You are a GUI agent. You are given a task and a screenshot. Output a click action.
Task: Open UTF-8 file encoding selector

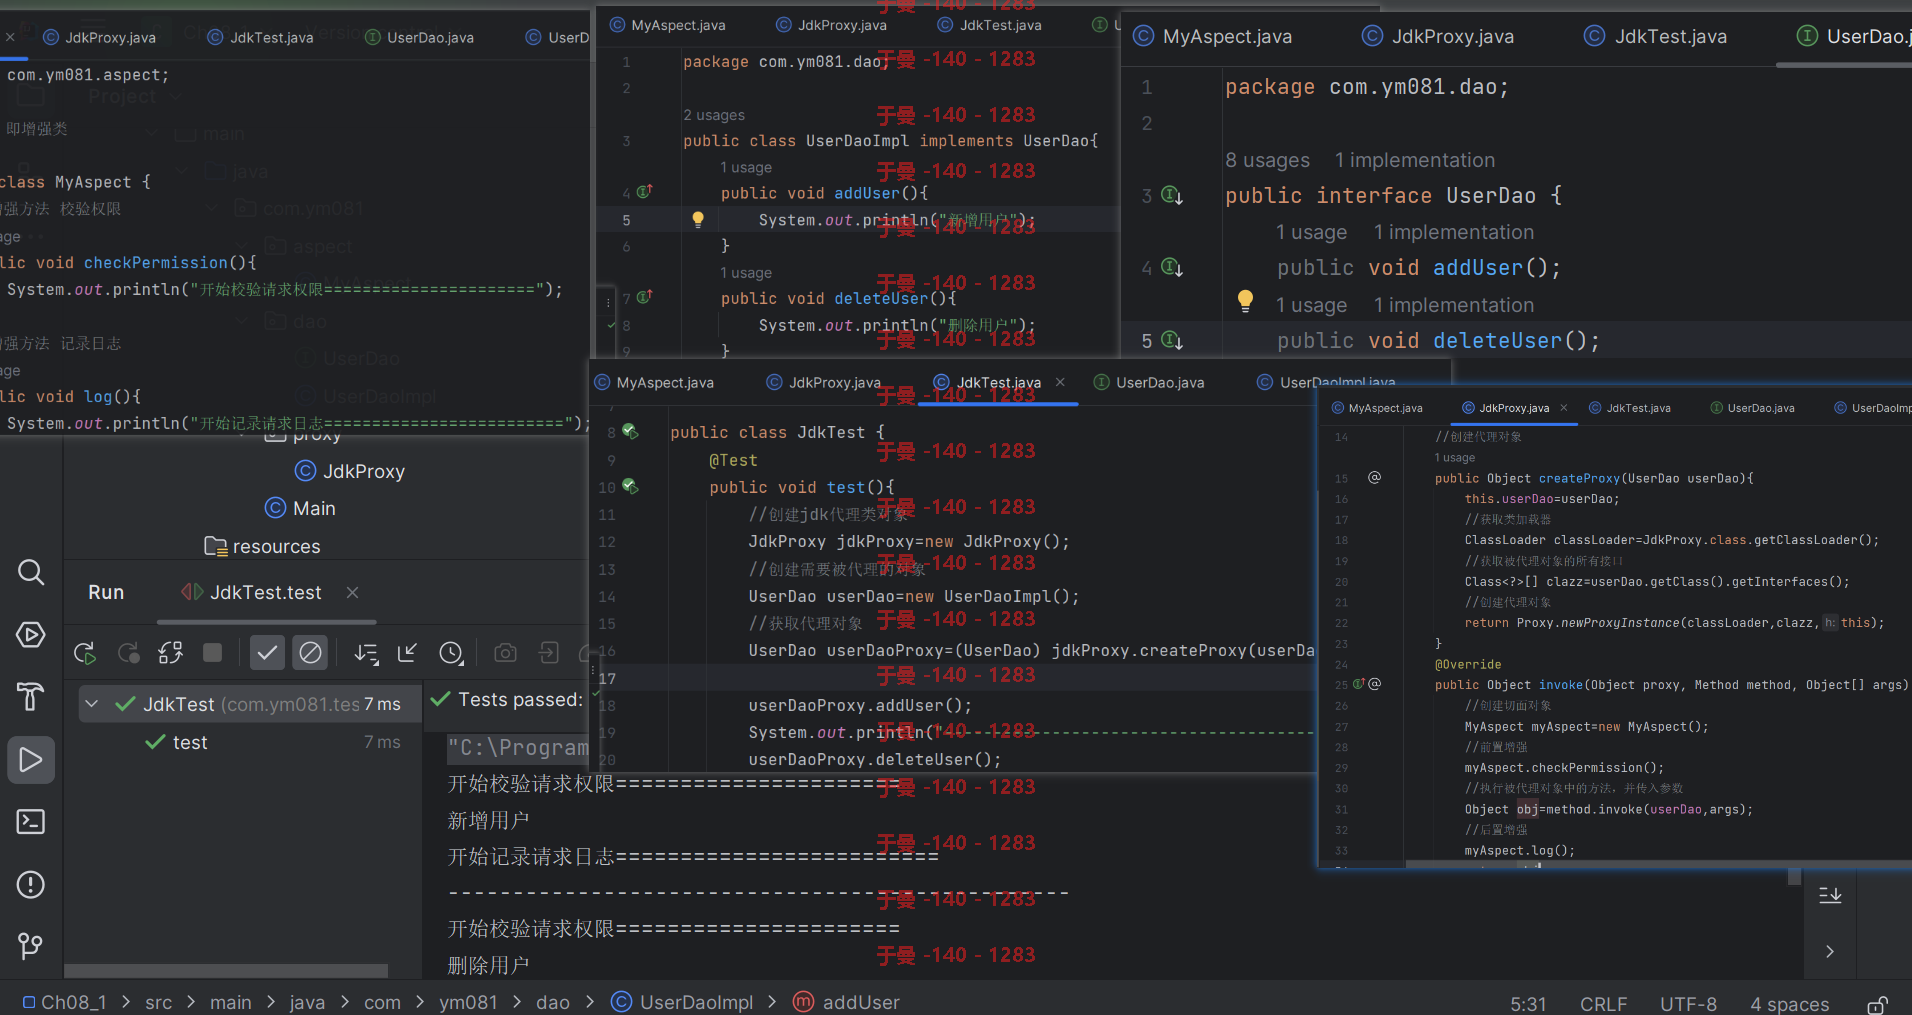click(1688, 1004)
